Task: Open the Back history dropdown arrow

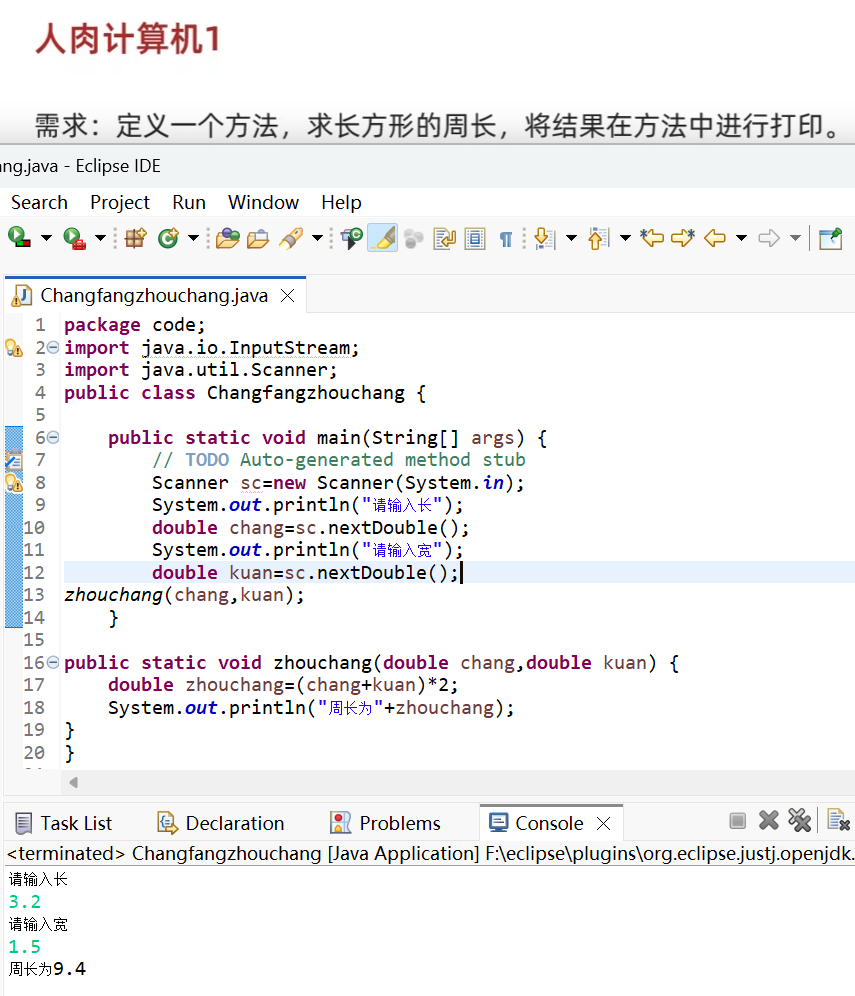Action: (x=741, y=238)
